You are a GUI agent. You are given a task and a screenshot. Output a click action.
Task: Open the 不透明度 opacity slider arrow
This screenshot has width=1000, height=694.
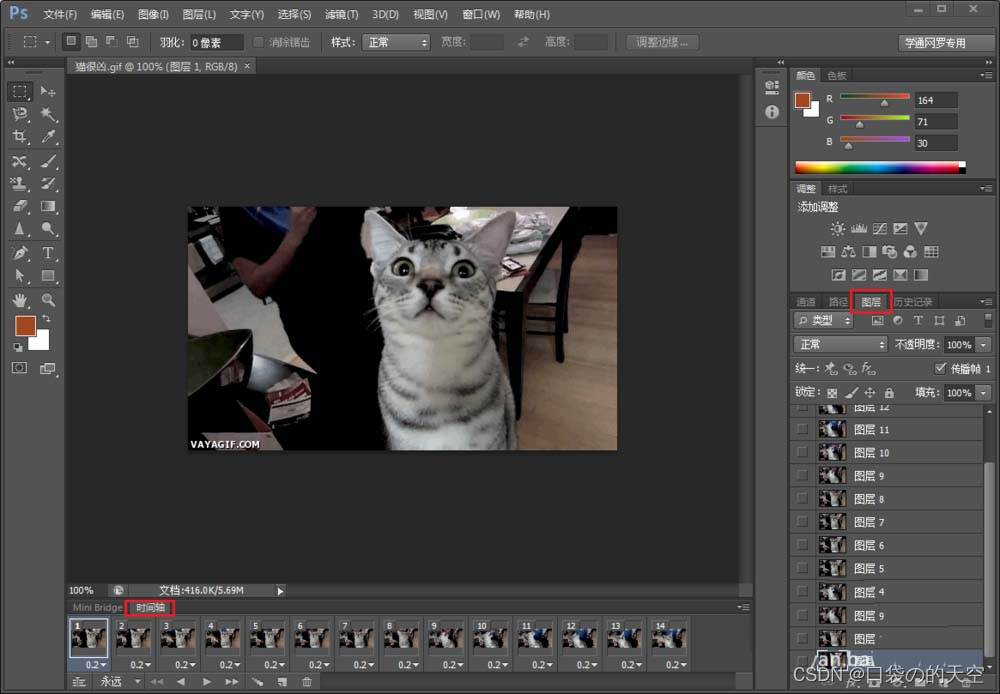click(983, 344)
